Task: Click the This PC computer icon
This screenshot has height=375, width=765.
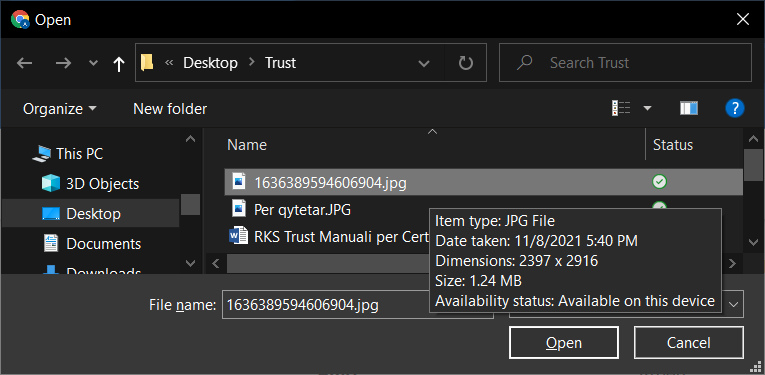Action: pos(41,154)
